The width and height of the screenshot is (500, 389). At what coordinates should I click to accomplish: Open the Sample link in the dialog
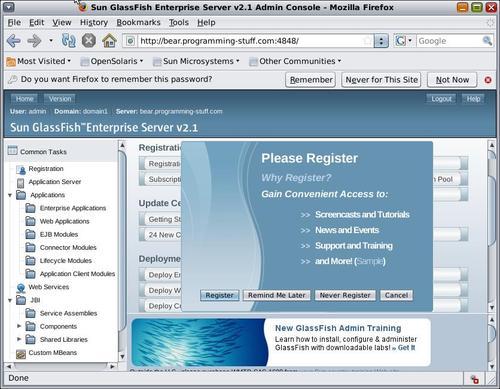coord(370,261)
